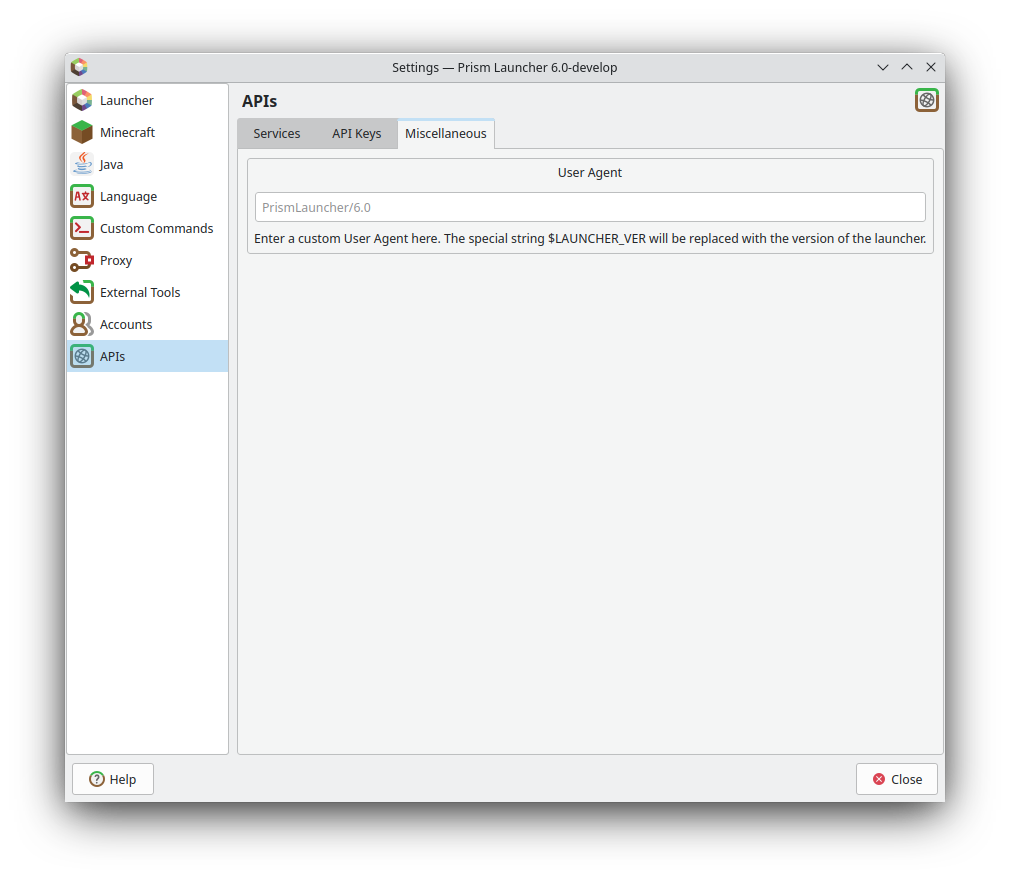Screen dimensions: 1010x879
Task: Click the window shade up-arrow button
Action: point(906,67)
